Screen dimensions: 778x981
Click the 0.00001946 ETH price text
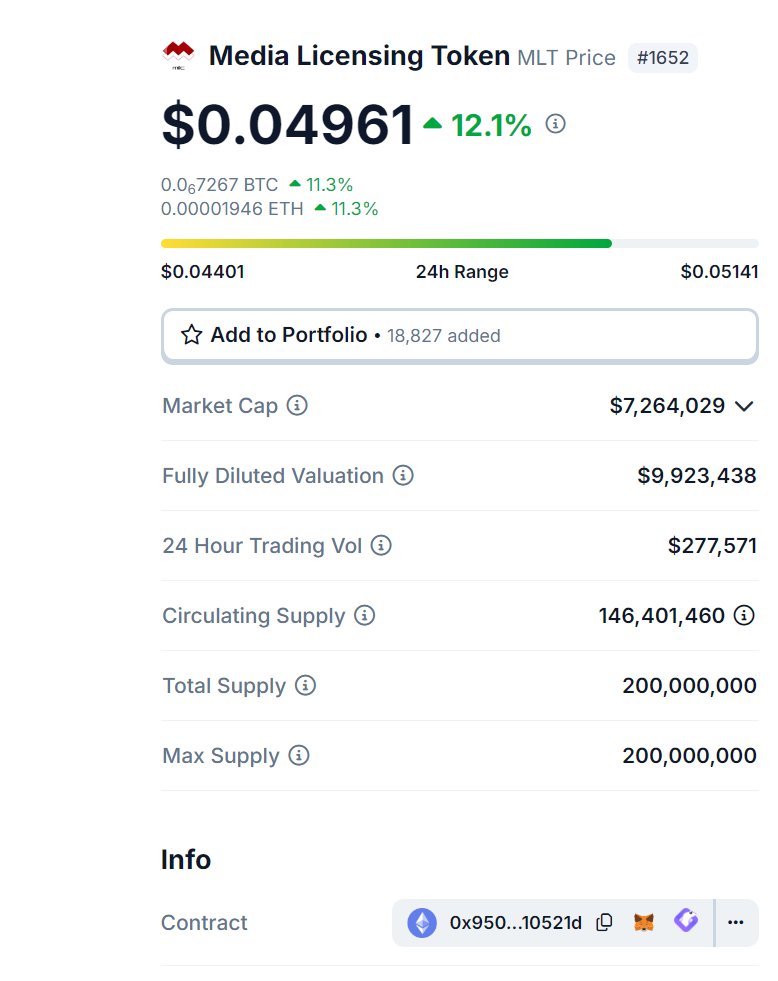coord(232,208)
